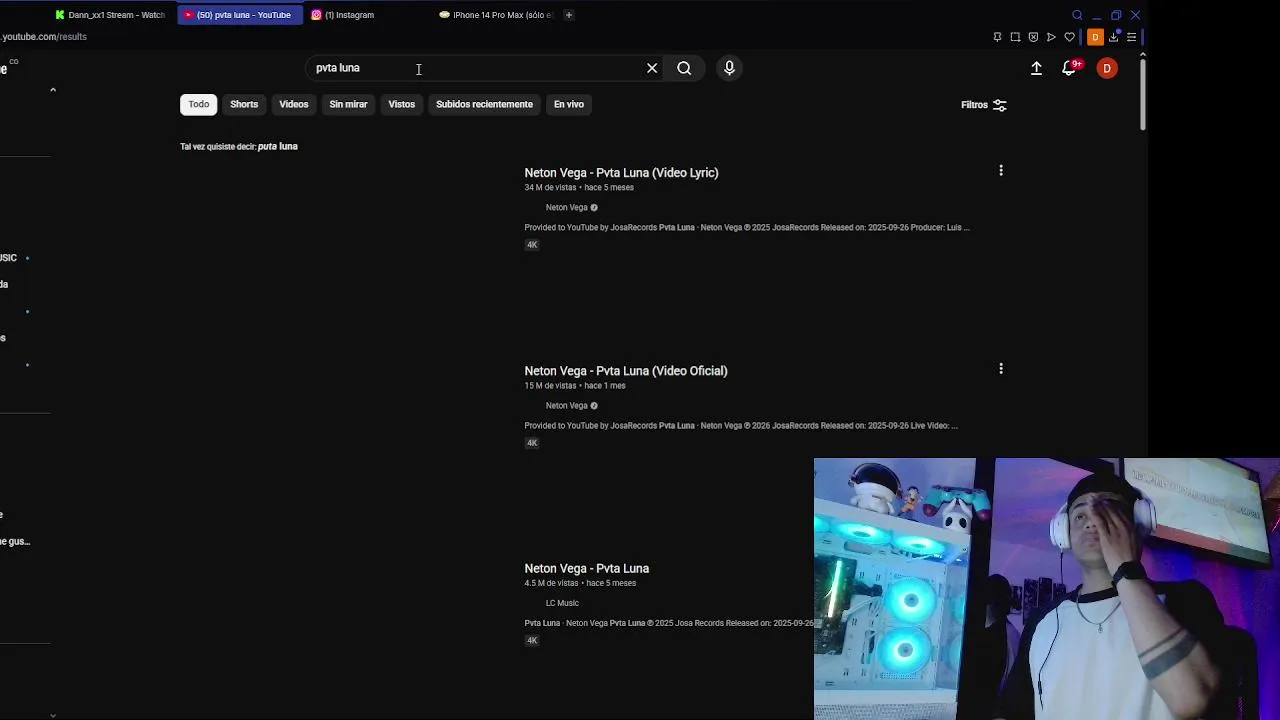Viewport: 1280px width, 720px height.
Task: Open Neton Vega - Pvta Luna (Video Oficial)
Action: coord(626,371)
